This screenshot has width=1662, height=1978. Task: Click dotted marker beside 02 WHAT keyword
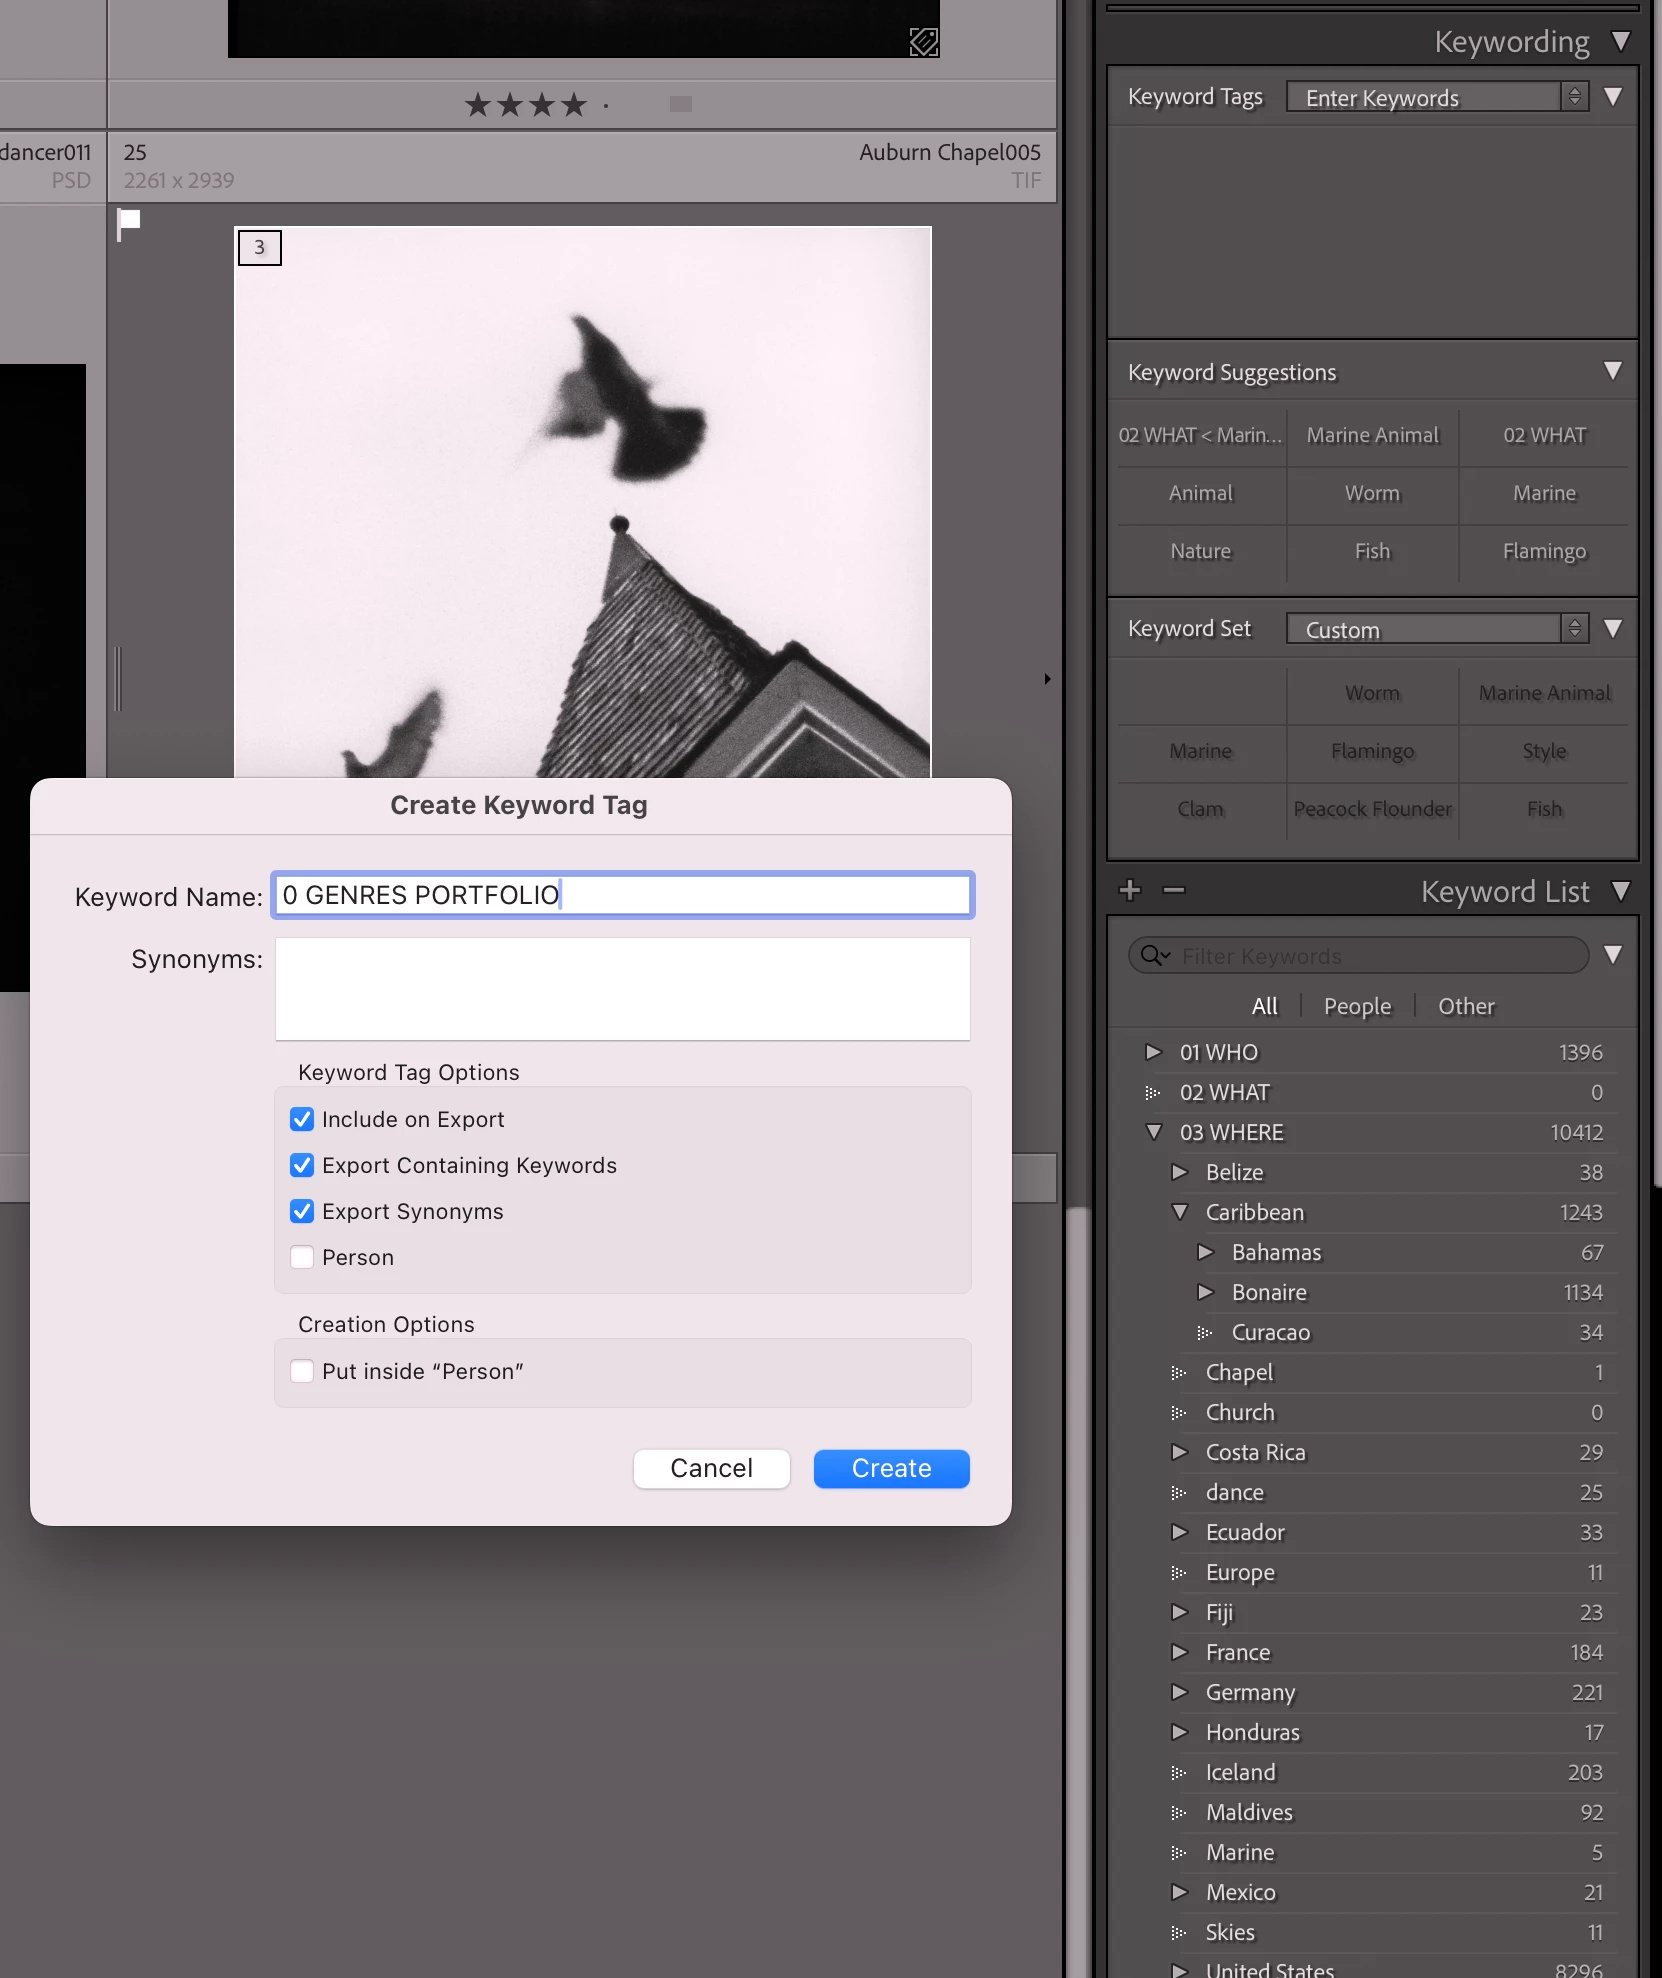[x=1153, y=1093]
